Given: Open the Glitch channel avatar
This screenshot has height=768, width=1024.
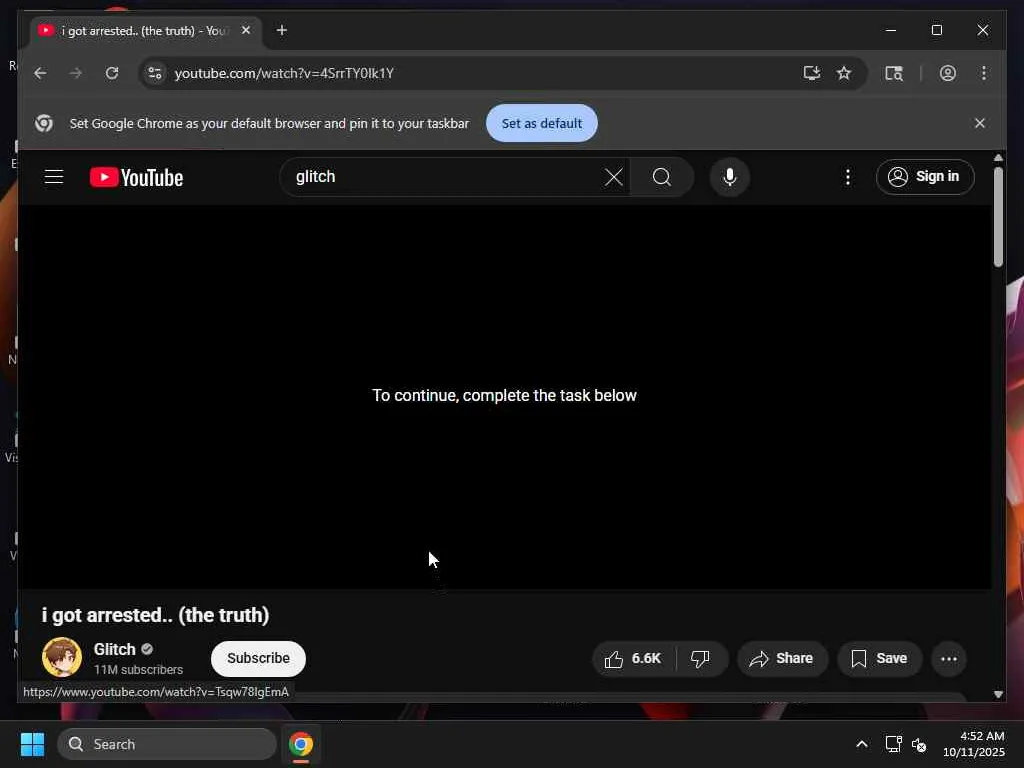Looking at the screenshot, I should coord(62,657).
